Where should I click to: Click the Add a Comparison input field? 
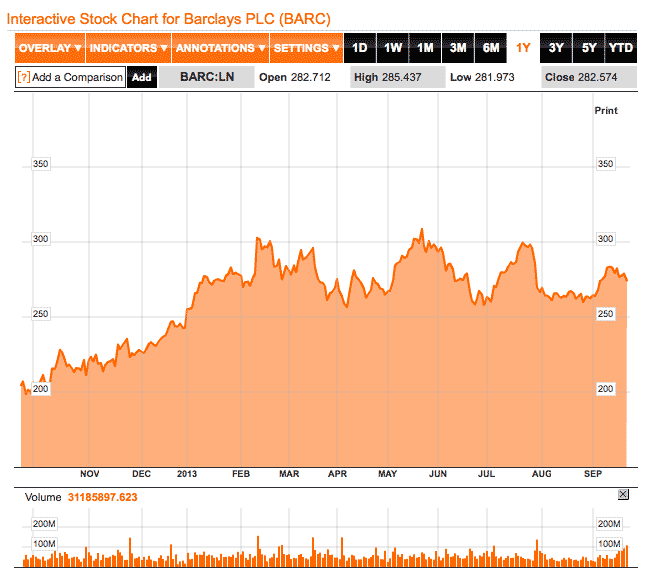click(x=70, y=77)
